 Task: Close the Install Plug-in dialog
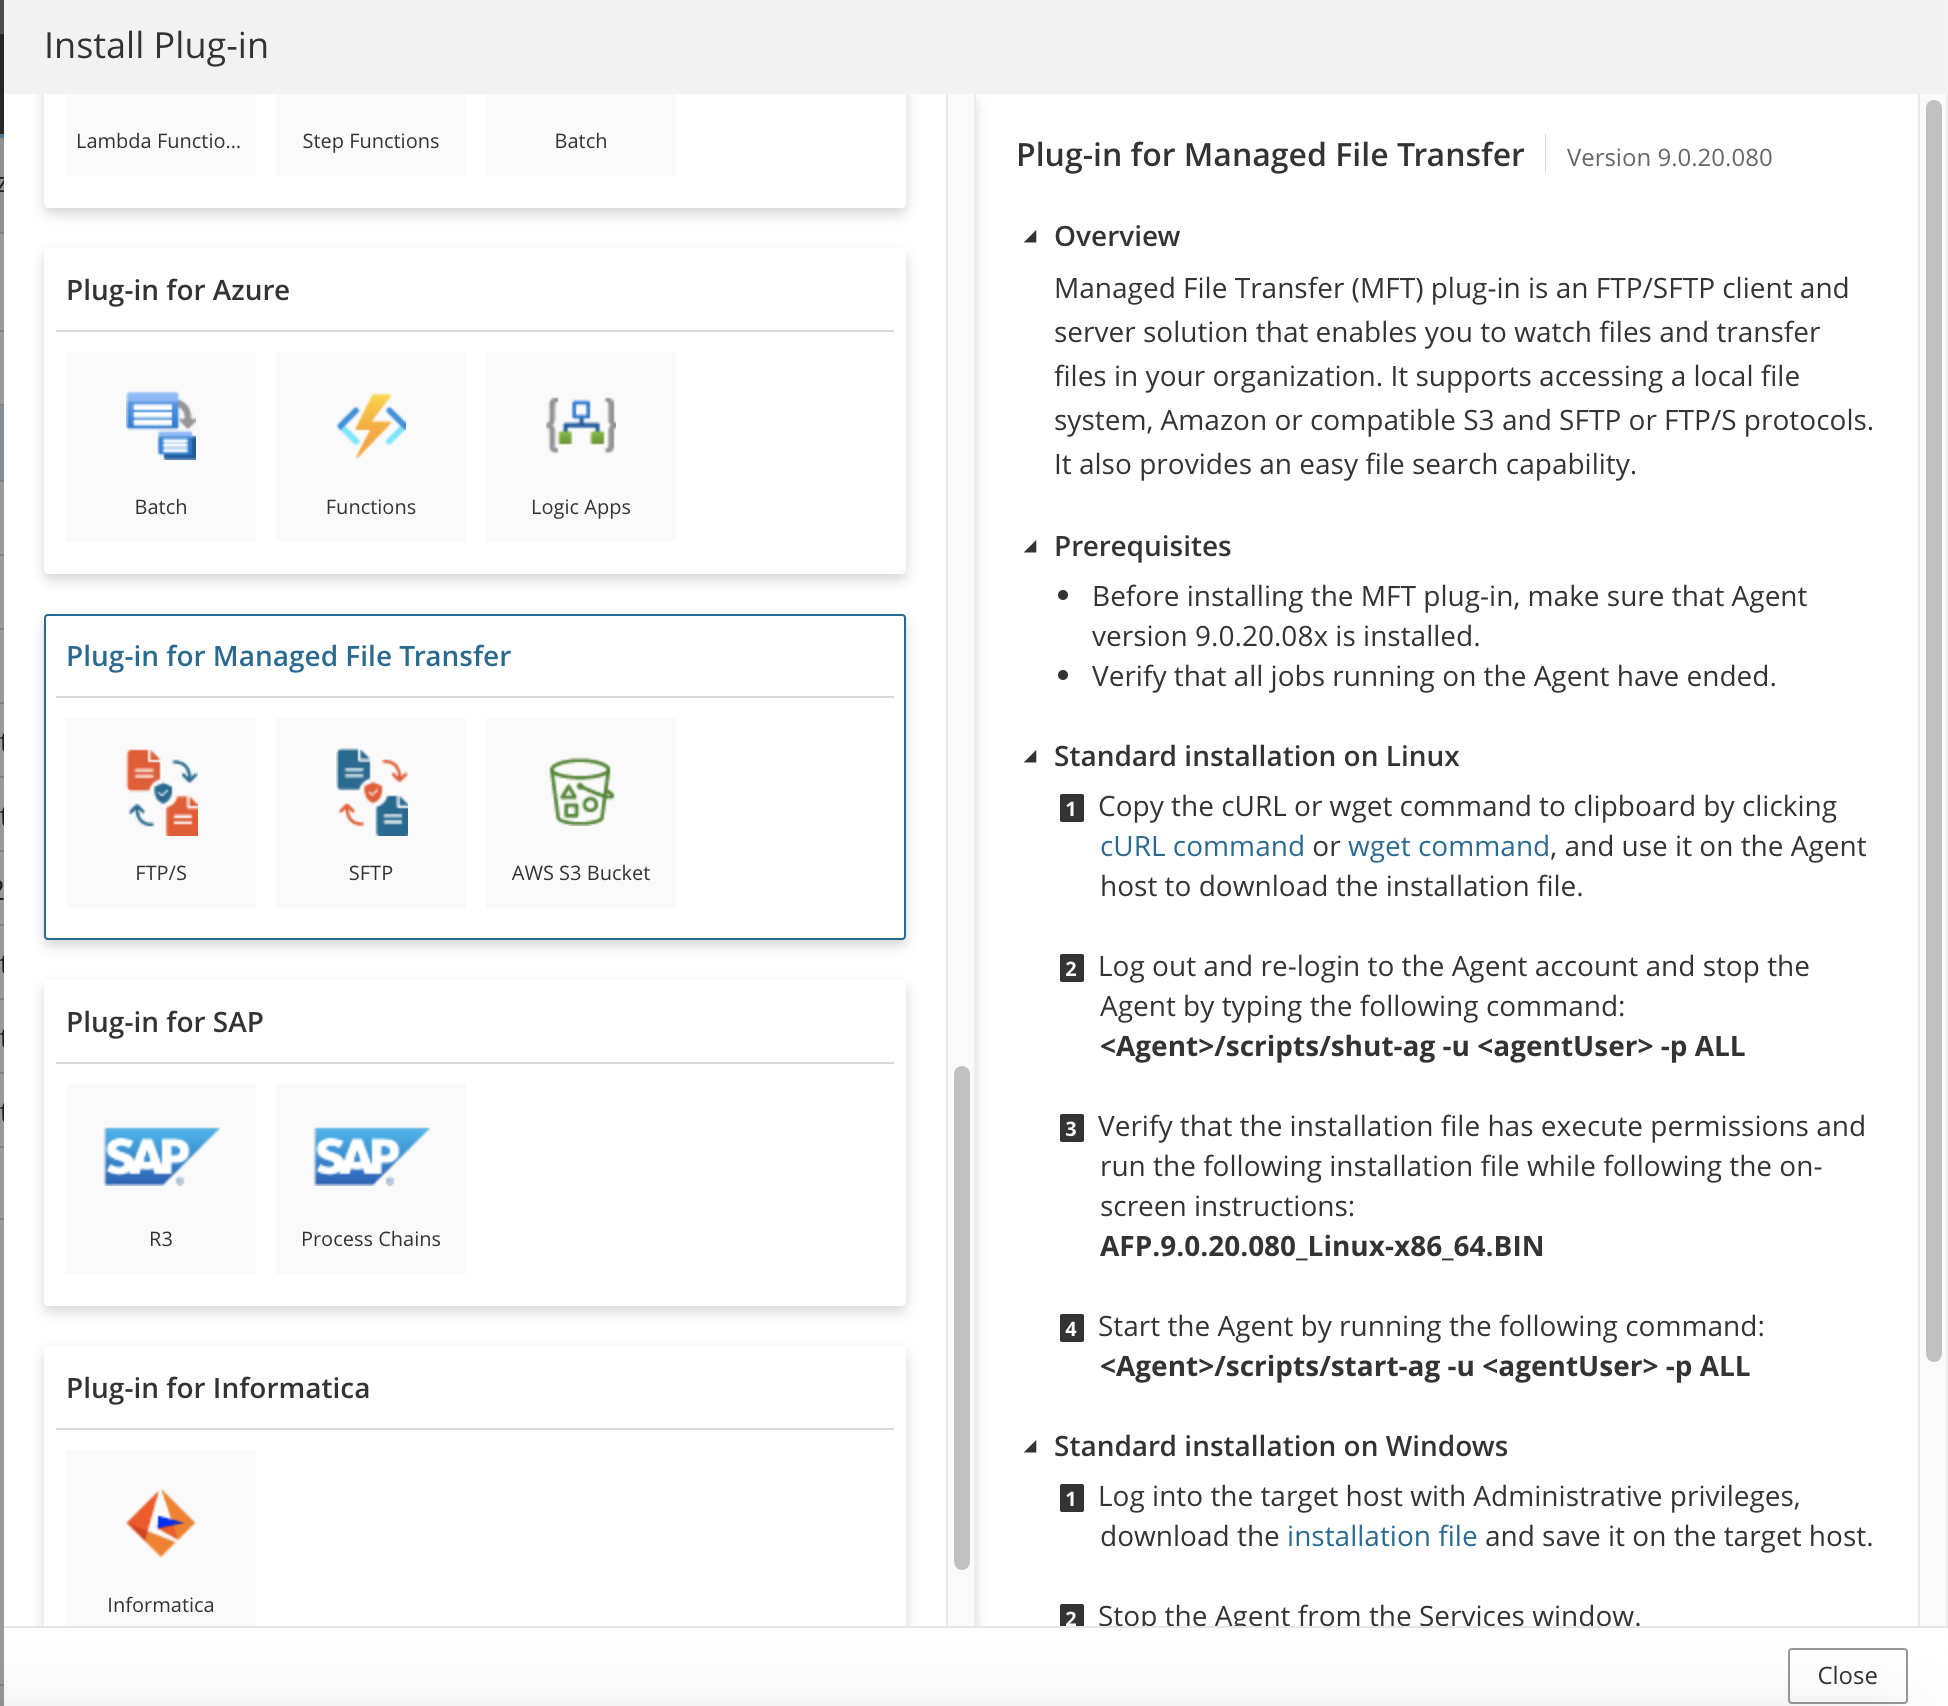(1846, 1675)
